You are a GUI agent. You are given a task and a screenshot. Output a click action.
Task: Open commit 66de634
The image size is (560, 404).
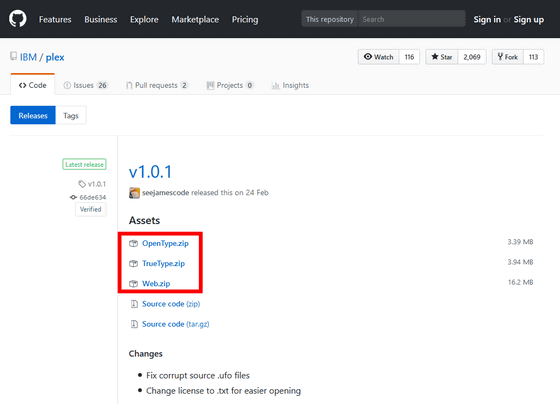[x=92, y=197]
